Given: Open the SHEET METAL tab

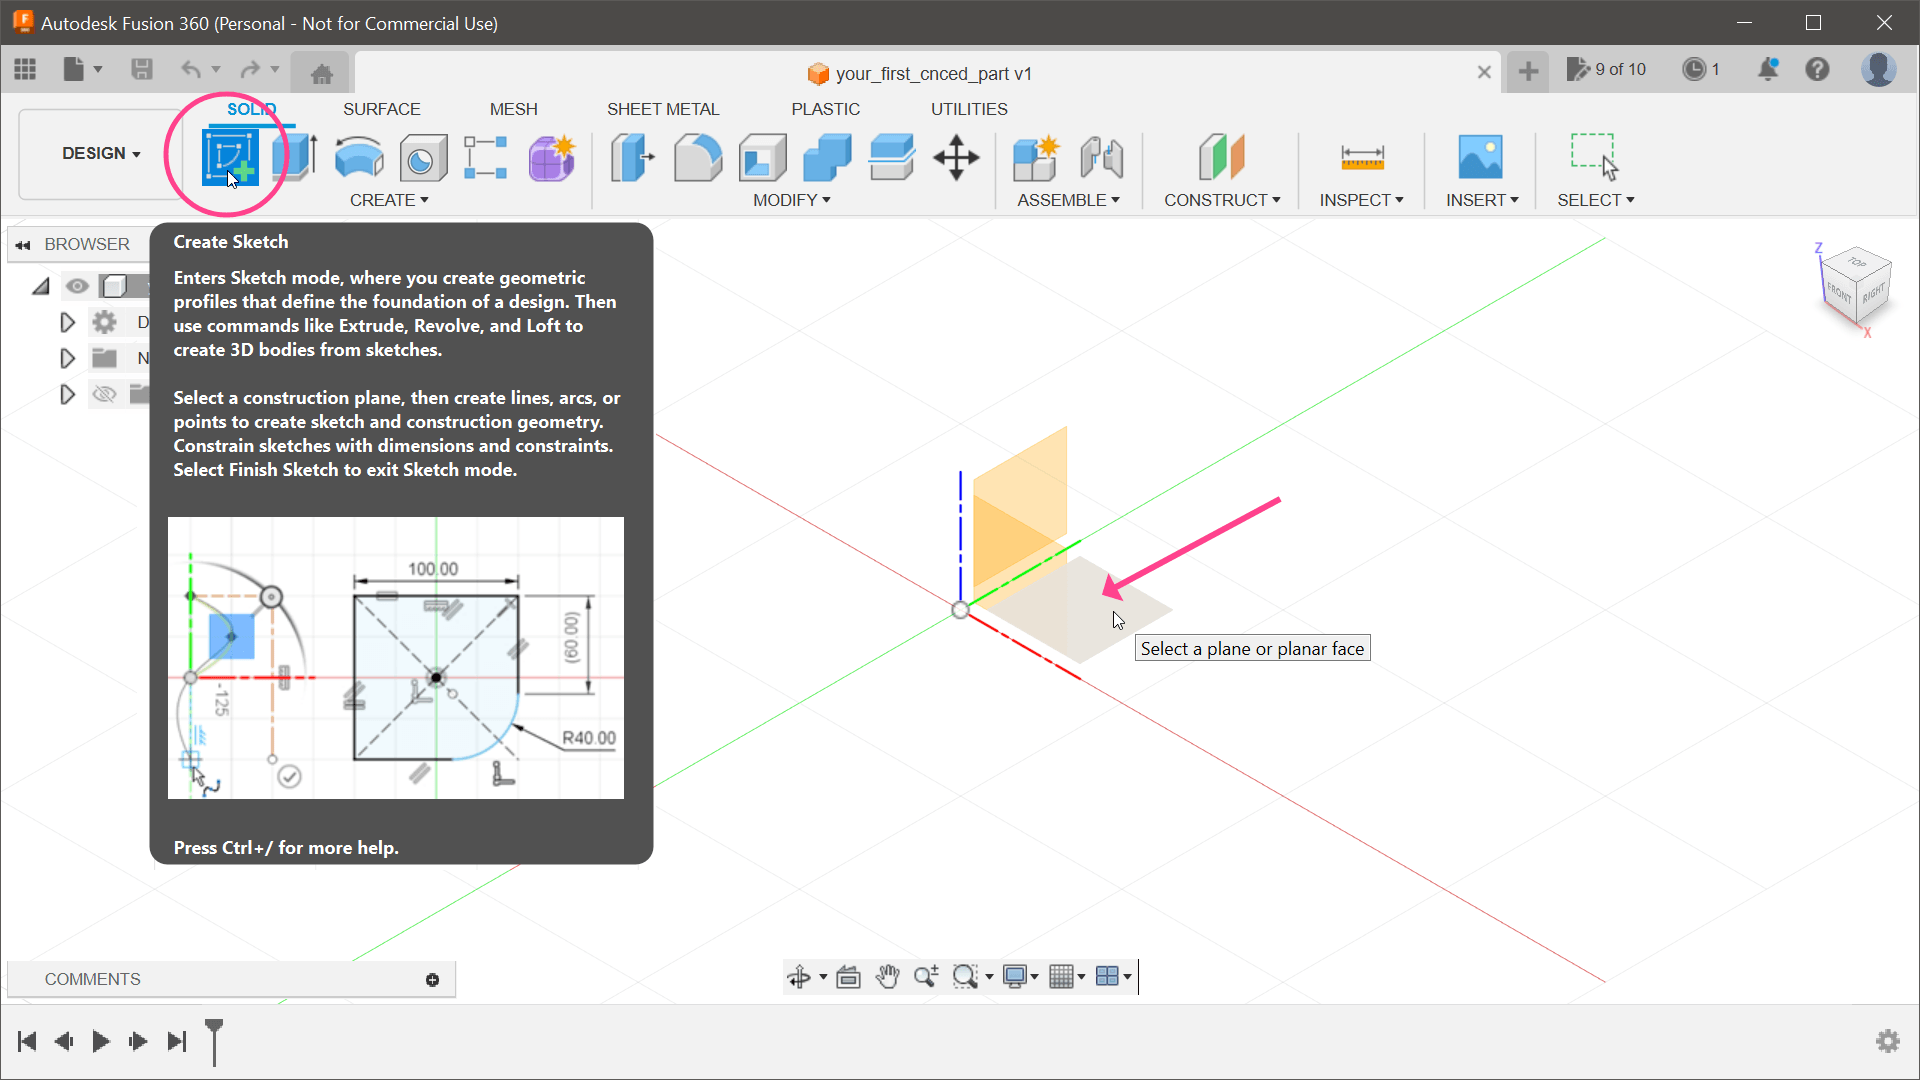Looking at the screenshot, I should coord(663,109).
